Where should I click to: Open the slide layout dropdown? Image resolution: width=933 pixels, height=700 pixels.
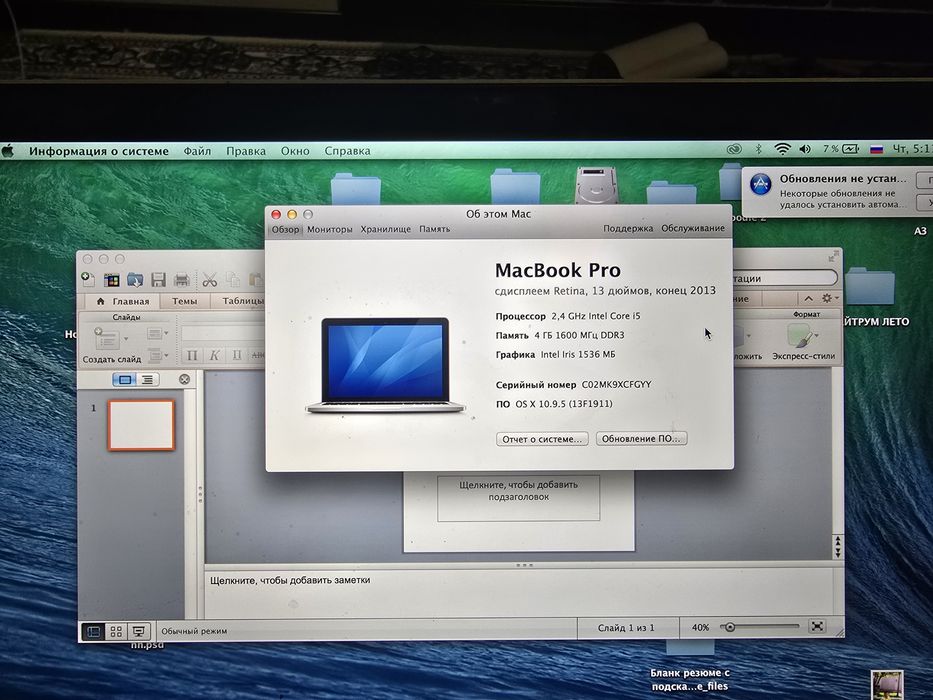click(x=157, y=333)
